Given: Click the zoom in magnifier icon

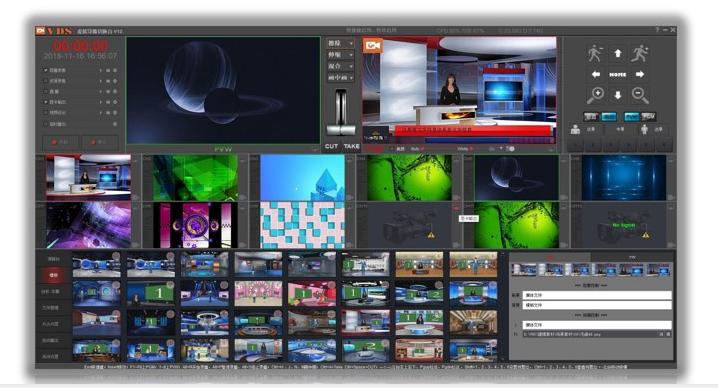Looking at the screenshot, I should tap(596, 95).
